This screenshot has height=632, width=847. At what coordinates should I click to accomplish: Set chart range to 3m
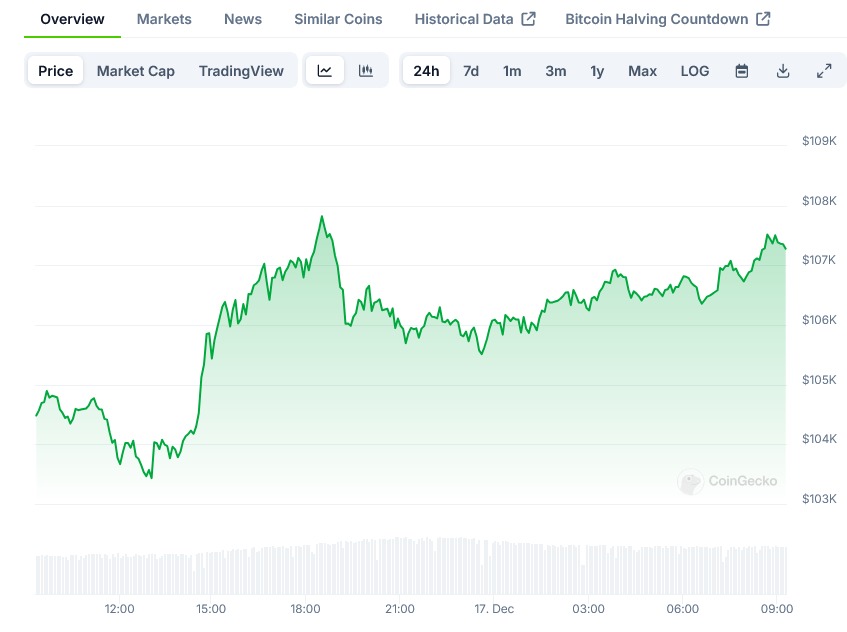(556, 71)
